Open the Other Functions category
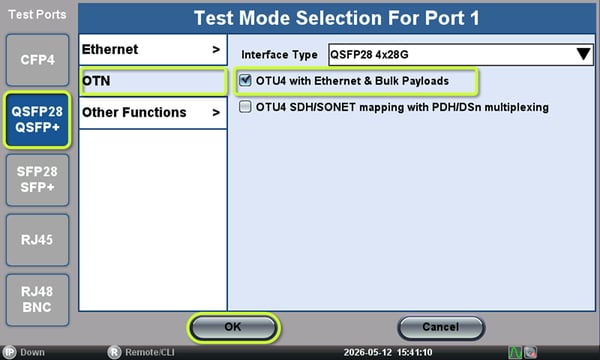Viewport: 600px width, 360px height. [x=153, y=112]
